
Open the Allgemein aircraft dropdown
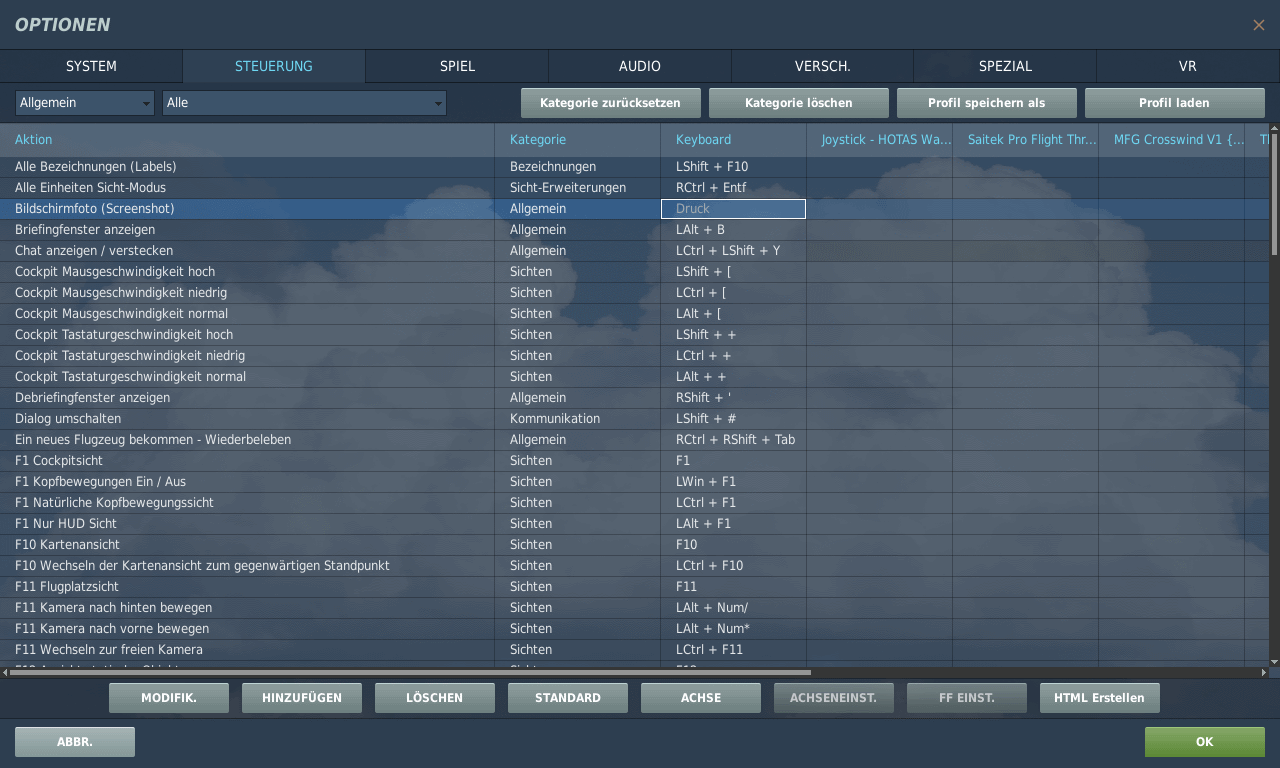coord(84,103)
